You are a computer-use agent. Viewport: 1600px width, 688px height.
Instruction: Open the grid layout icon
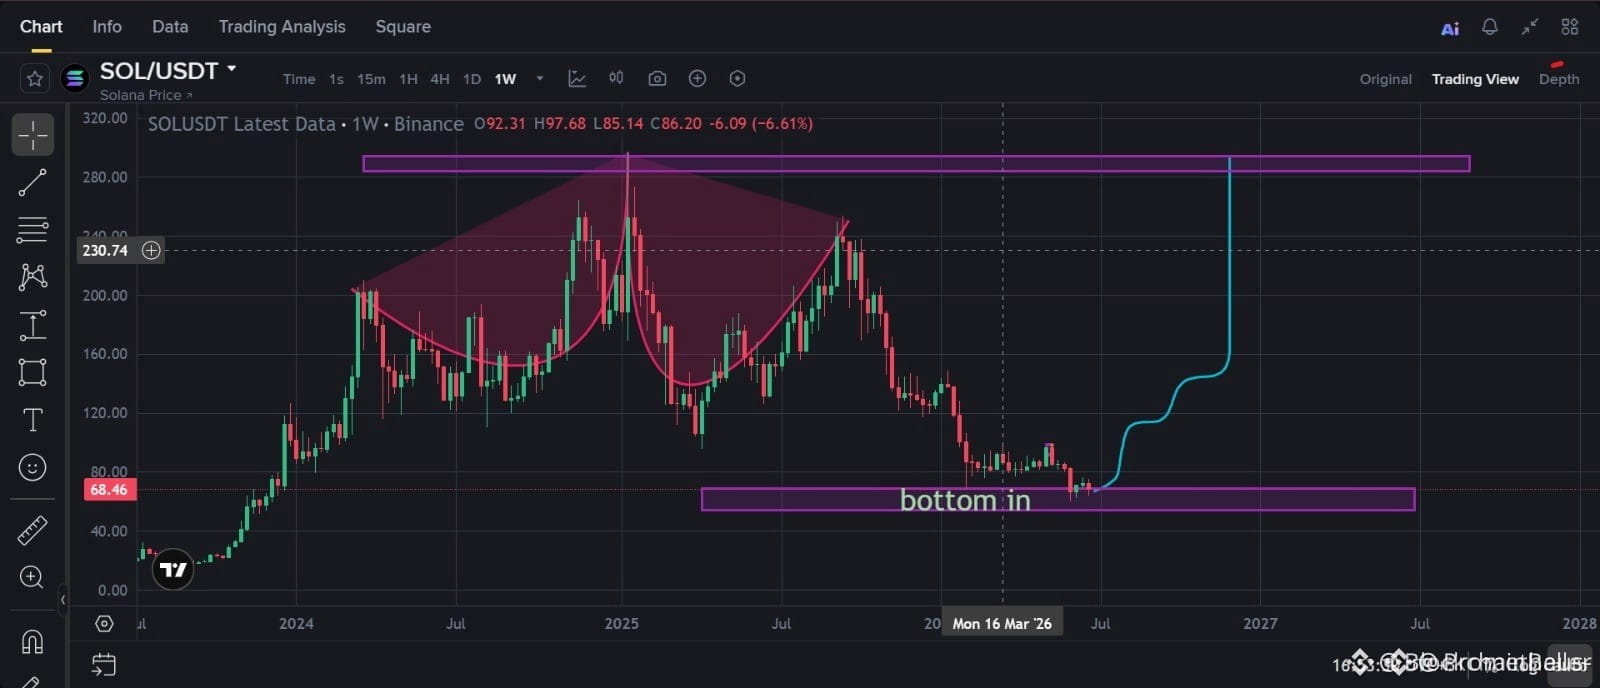click(x=1570, y=27)
